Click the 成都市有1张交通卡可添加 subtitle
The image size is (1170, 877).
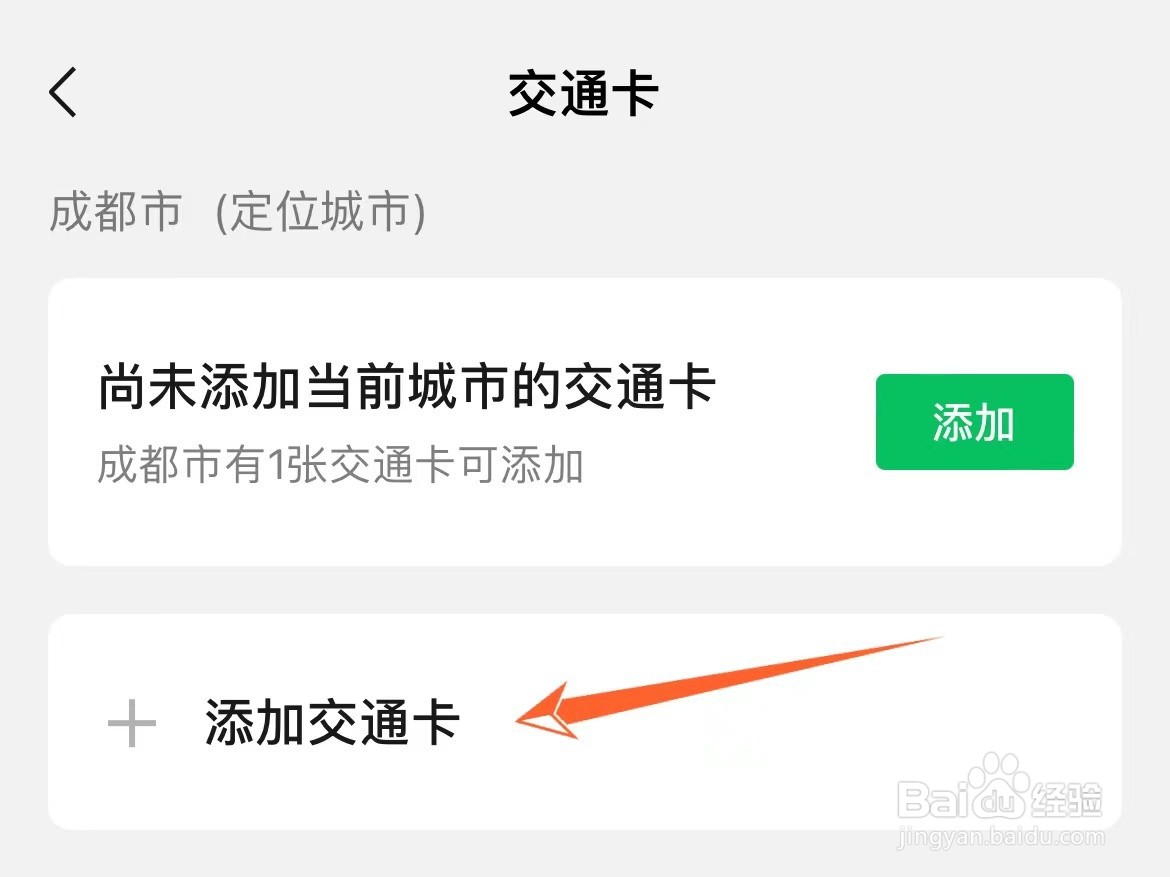point(340,465)
